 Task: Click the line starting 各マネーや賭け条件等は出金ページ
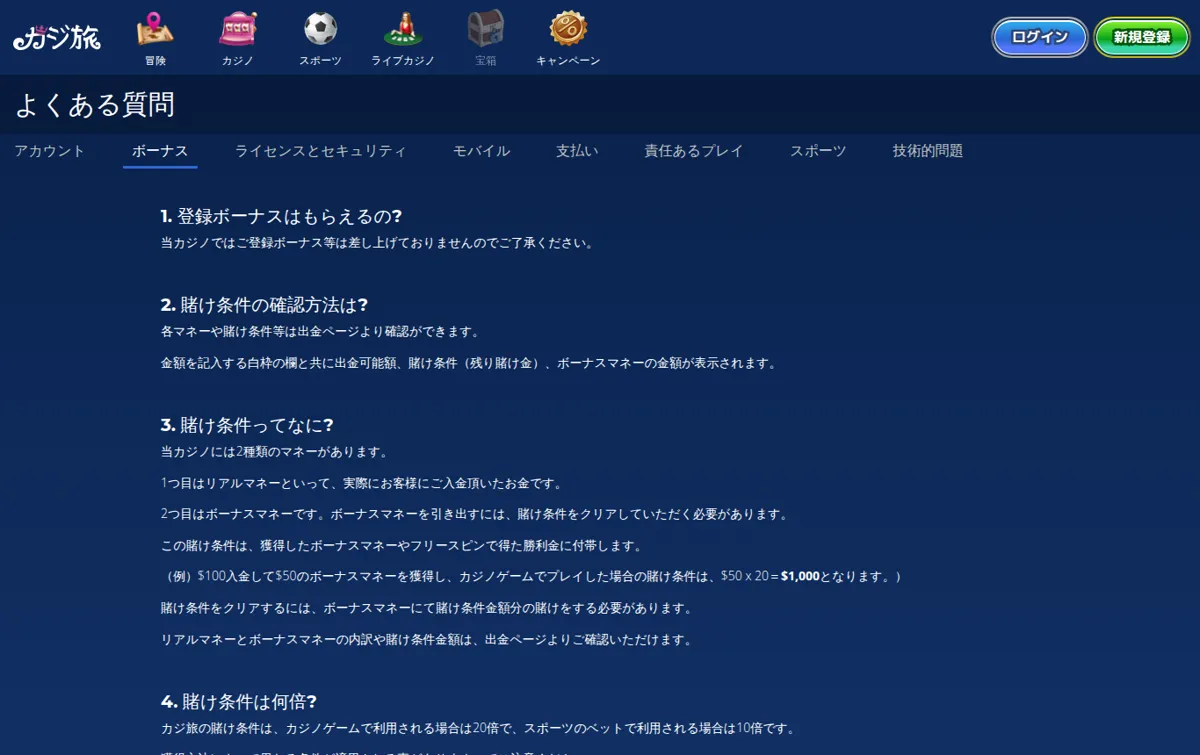pyautogui.click(x=320, y=331)
